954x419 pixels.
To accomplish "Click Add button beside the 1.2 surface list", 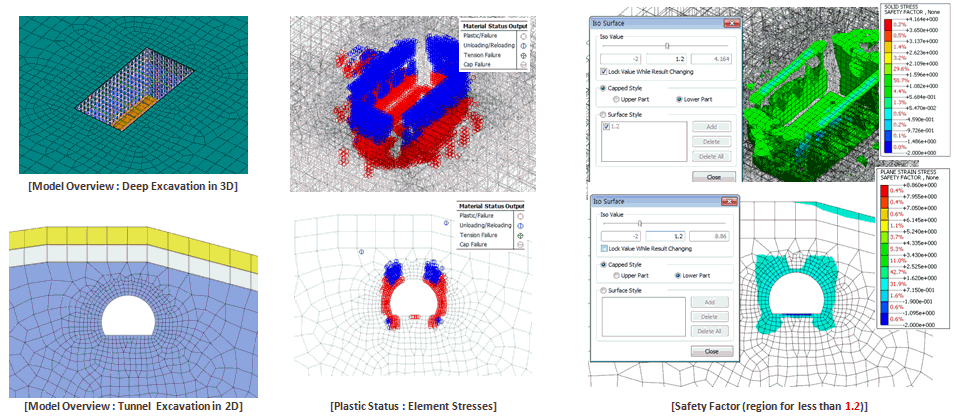I will (710, 127).
